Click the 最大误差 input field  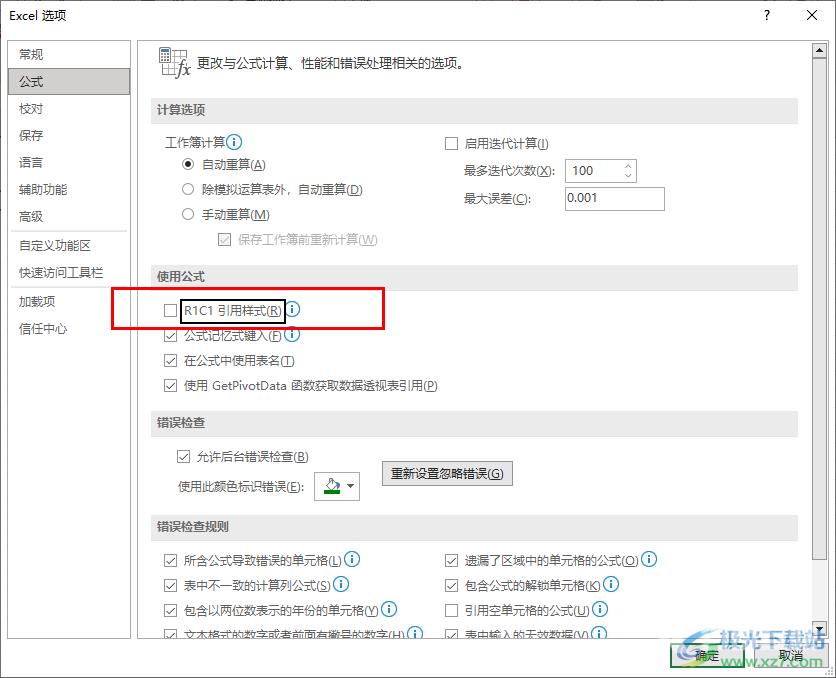tap(615, 199)
